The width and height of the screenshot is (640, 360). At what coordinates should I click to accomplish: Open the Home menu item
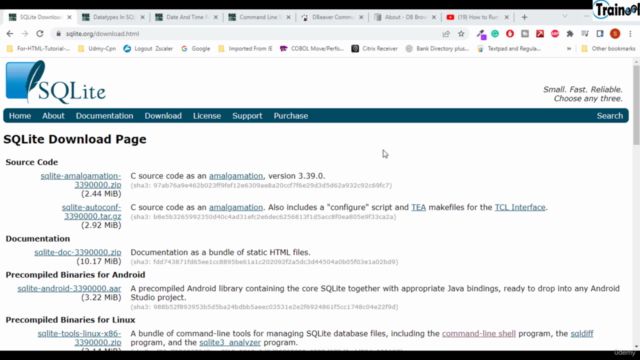tap(20, 116)
